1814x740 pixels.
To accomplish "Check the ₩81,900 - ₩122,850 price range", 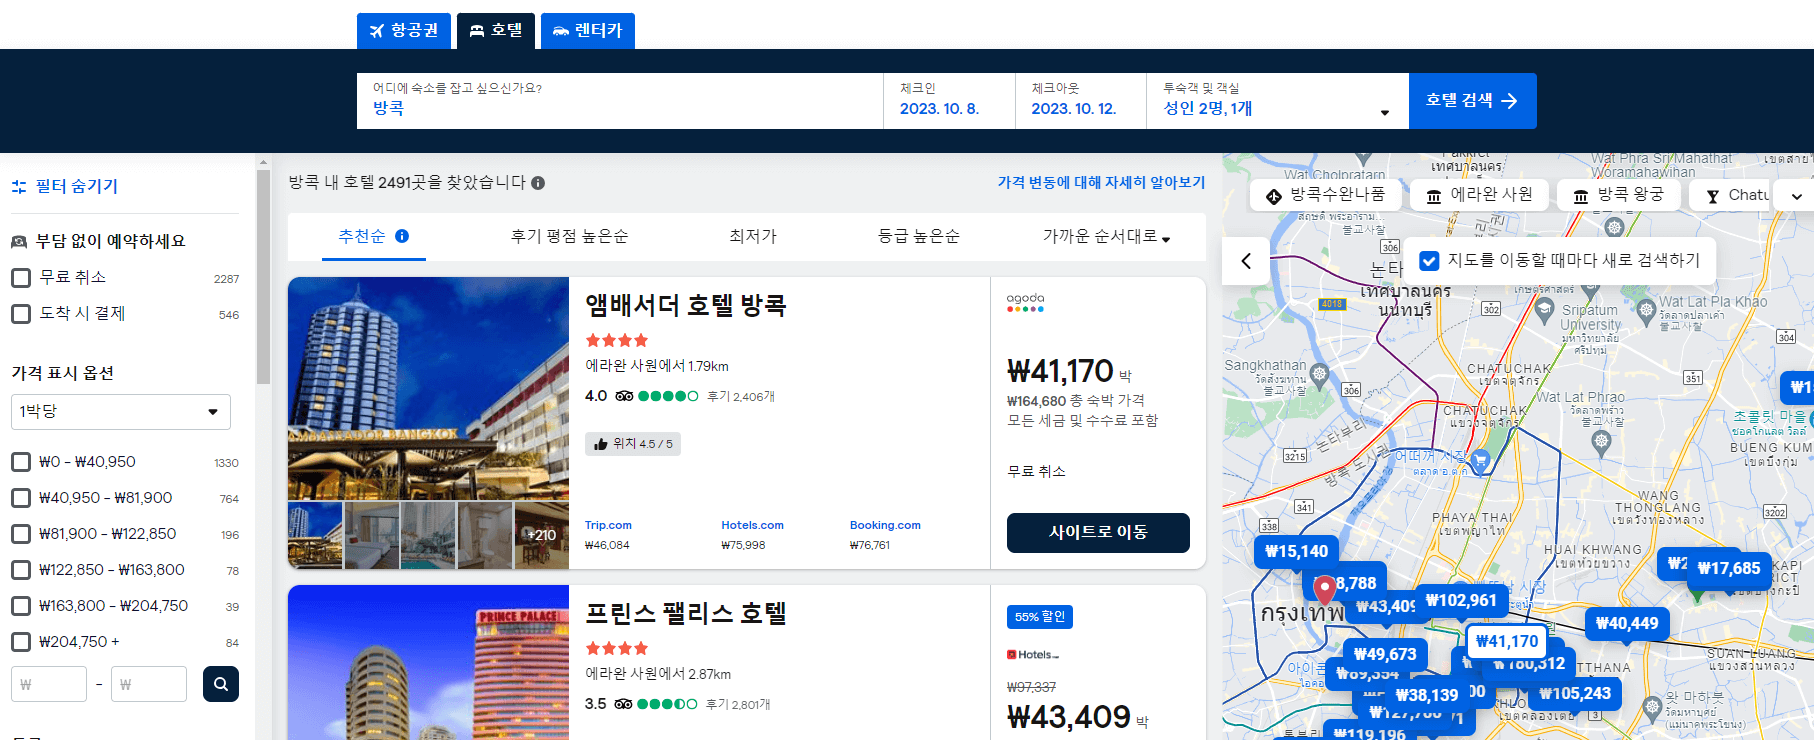I will [x=21, y=534].
